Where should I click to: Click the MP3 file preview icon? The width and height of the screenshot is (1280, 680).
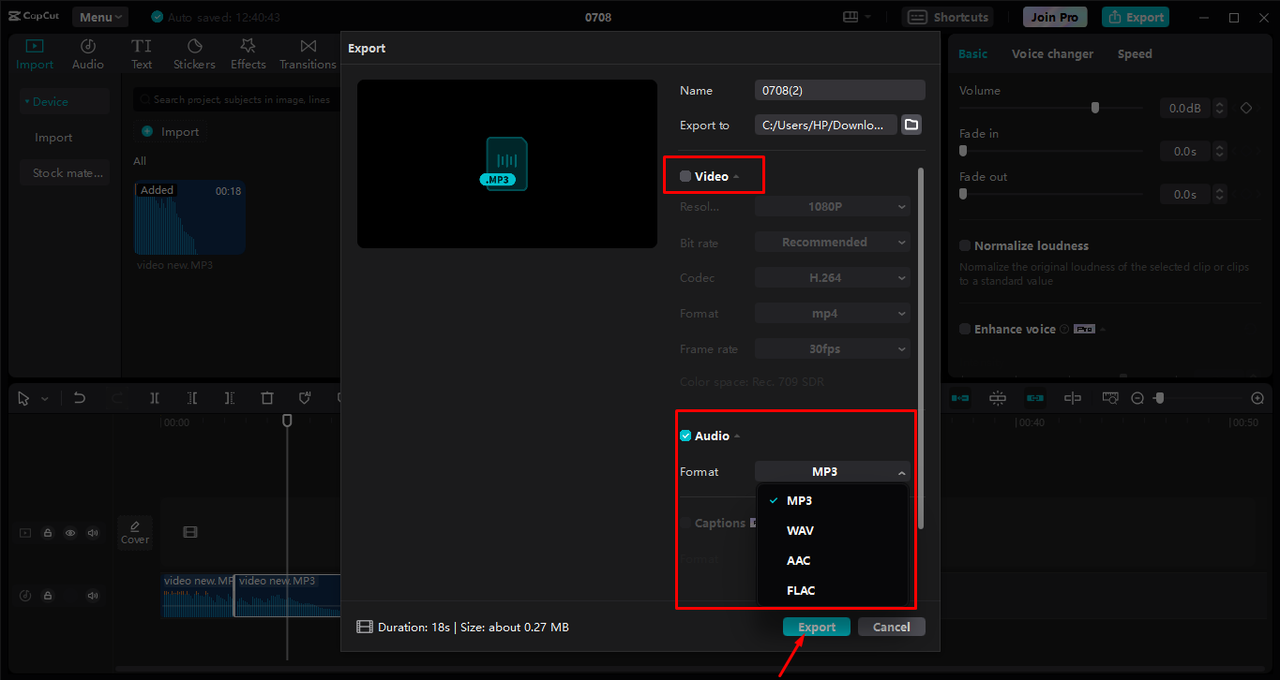click(x=506, y=164)
